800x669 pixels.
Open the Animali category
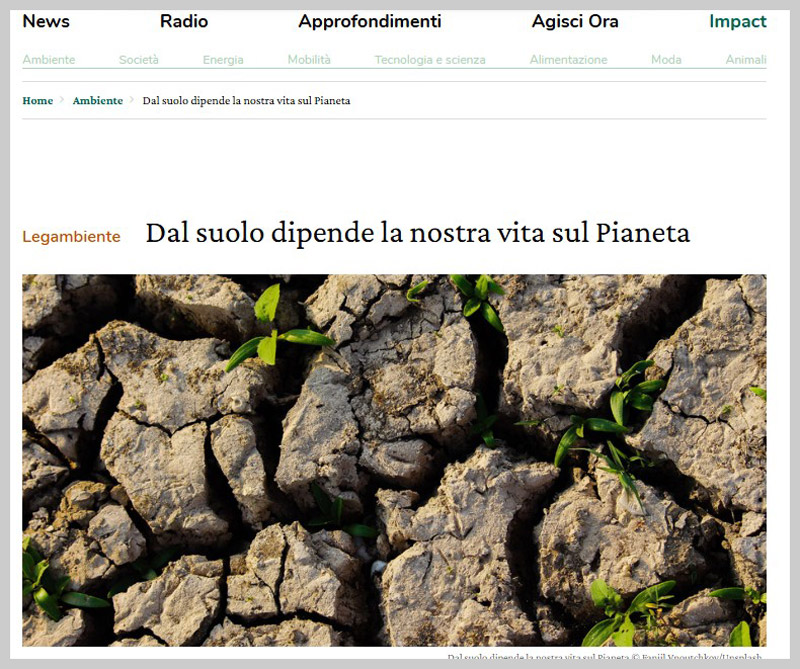point(746,60)
